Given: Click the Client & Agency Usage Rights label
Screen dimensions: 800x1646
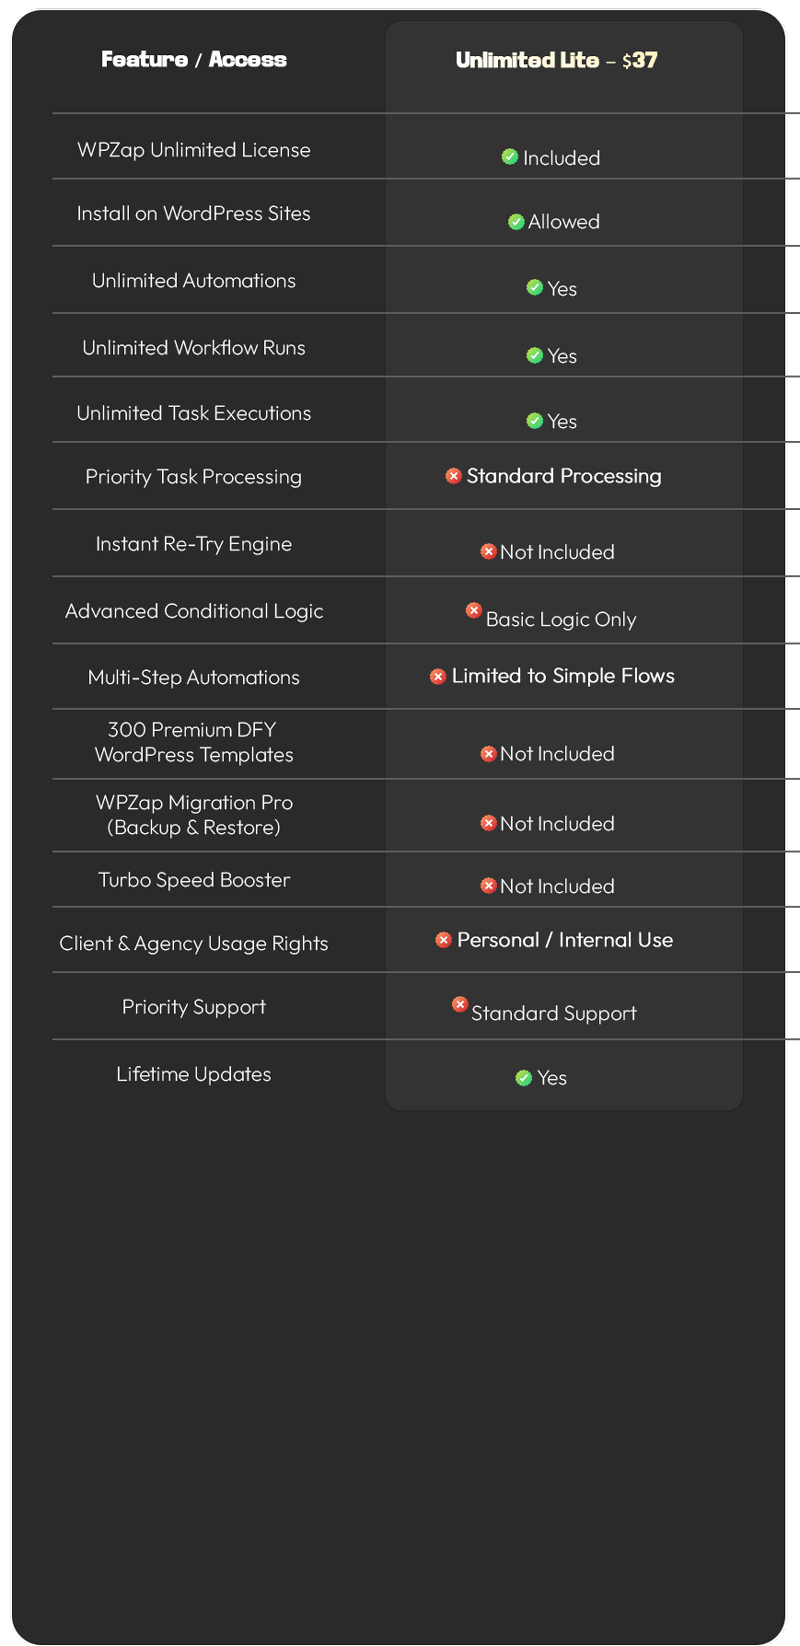Looking at the screenshot, I should click(x=194, y=943).
